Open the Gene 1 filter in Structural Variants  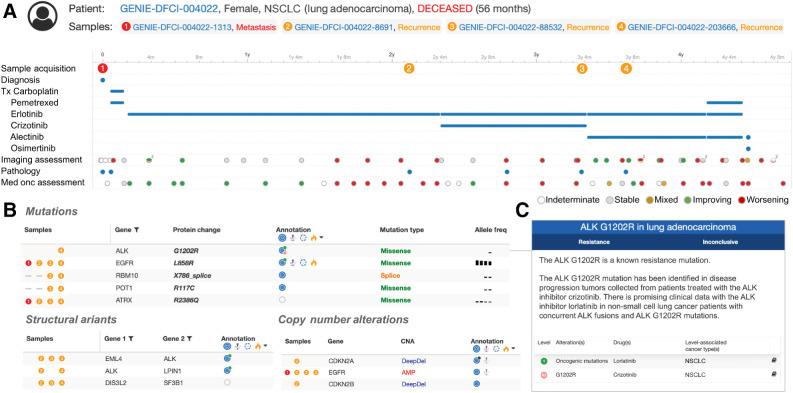pos(131,339)
